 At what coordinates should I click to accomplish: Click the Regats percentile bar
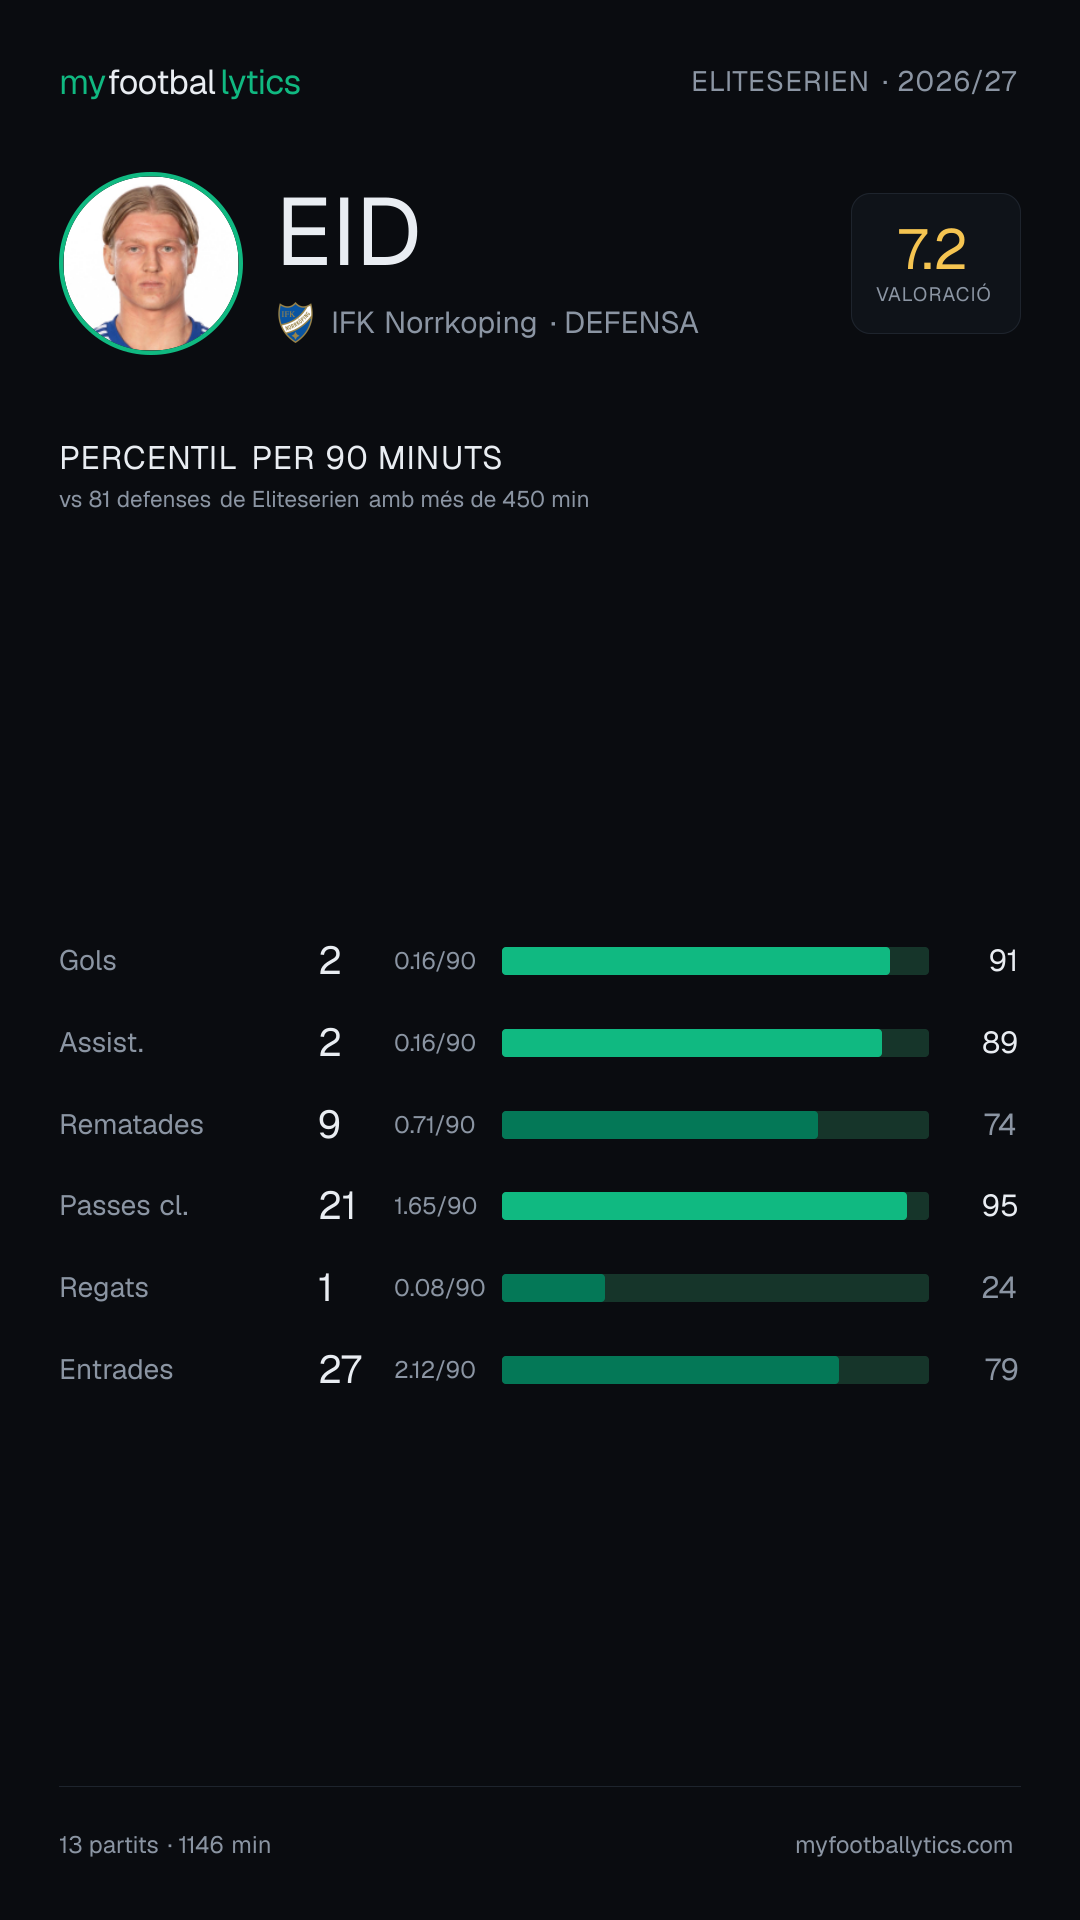(715, 1288)
